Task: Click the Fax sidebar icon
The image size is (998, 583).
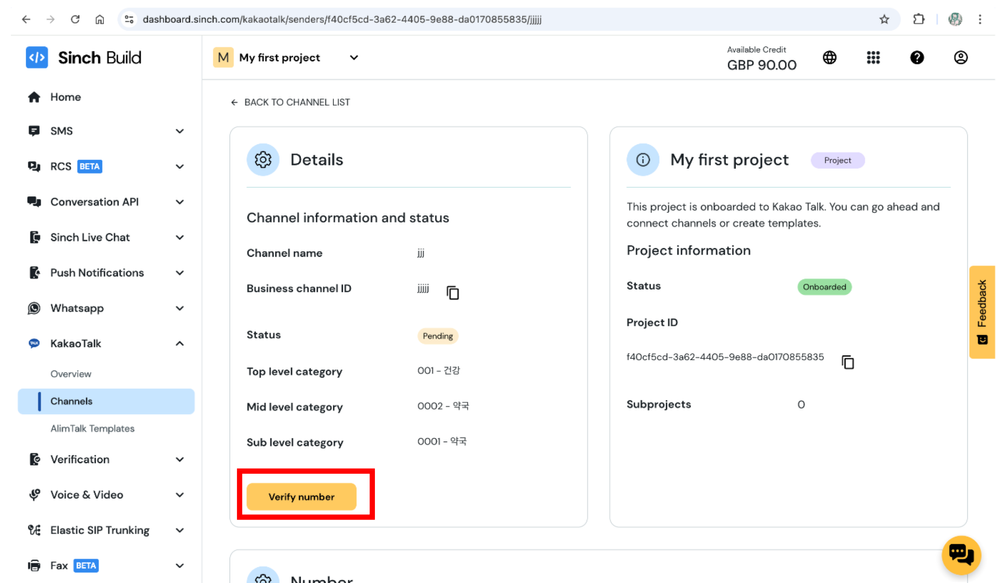Action: (34, 565)
